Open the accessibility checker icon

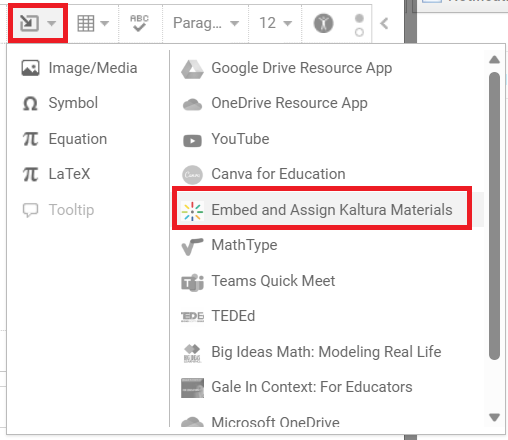(x=323, y=23)
